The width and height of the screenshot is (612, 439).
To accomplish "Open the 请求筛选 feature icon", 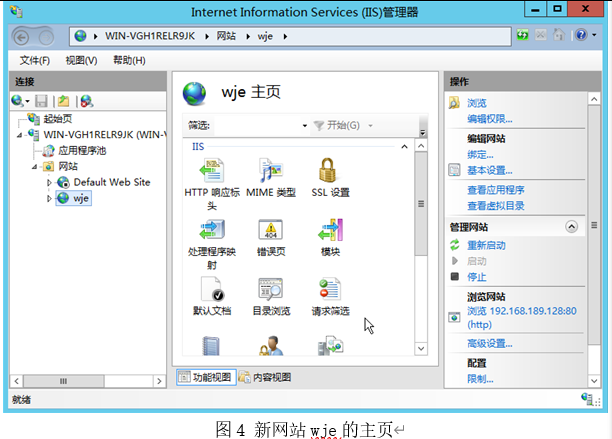I will tap(330, 289).
